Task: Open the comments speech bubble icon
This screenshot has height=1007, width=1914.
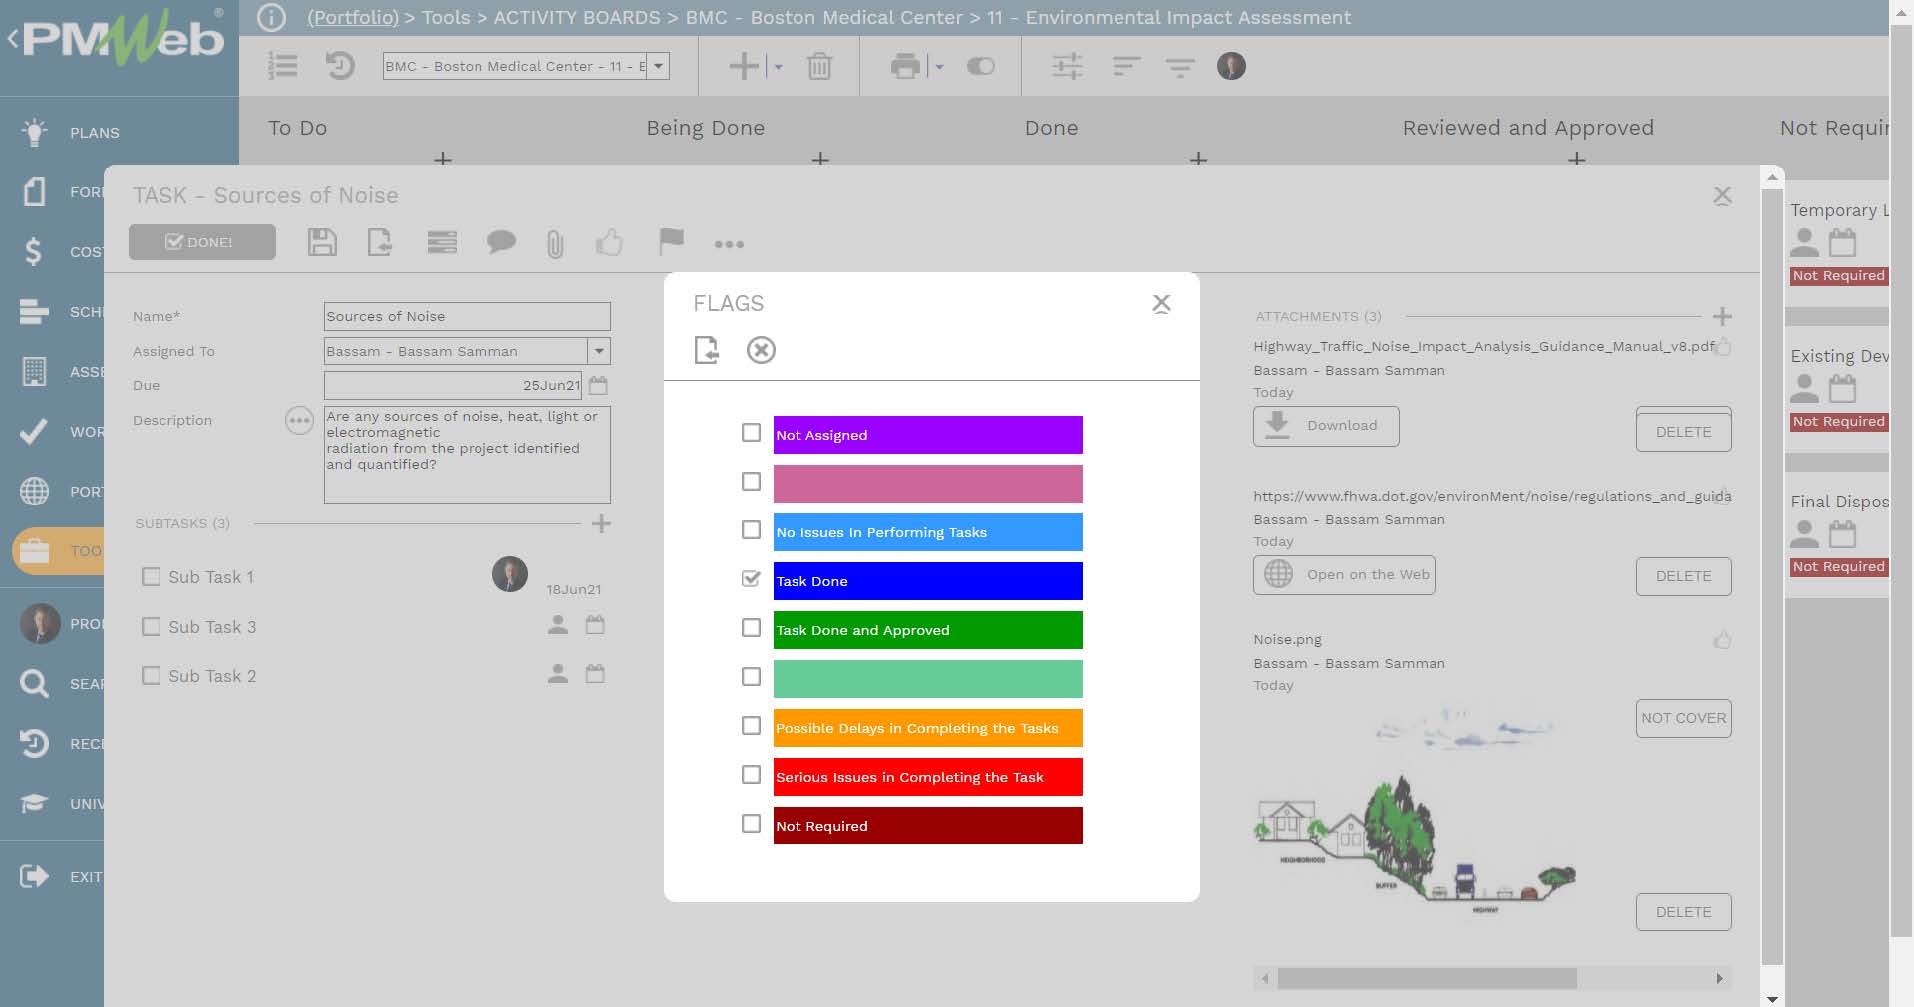Action: click(x=500, y=242)
